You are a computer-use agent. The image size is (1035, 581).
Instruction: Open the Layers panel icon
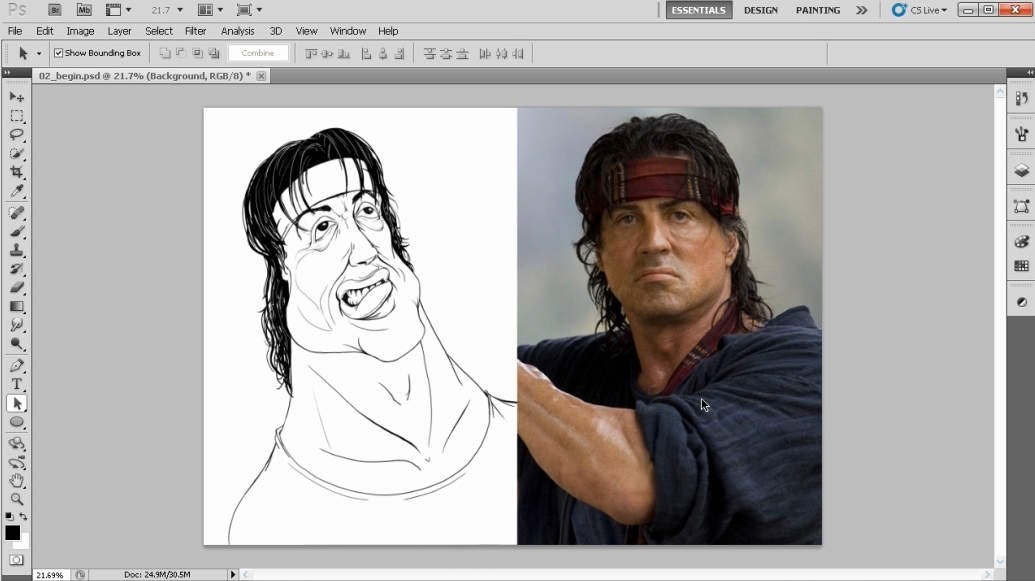(1021, 170)
